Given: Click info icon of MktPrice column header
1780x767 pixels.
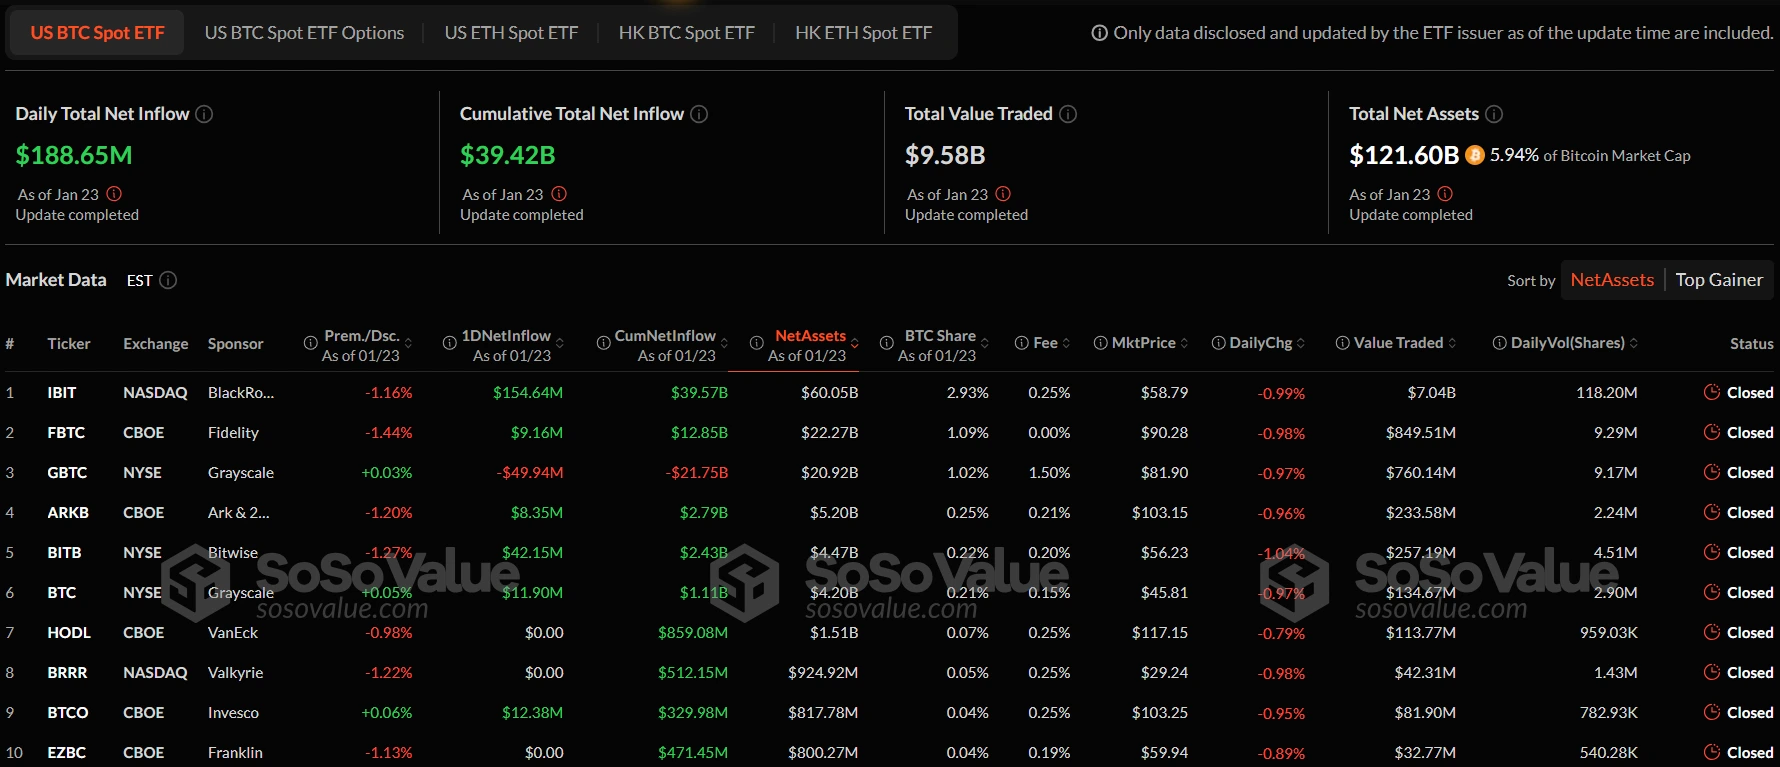Looking at the screenshot, I should point(1101,343).
